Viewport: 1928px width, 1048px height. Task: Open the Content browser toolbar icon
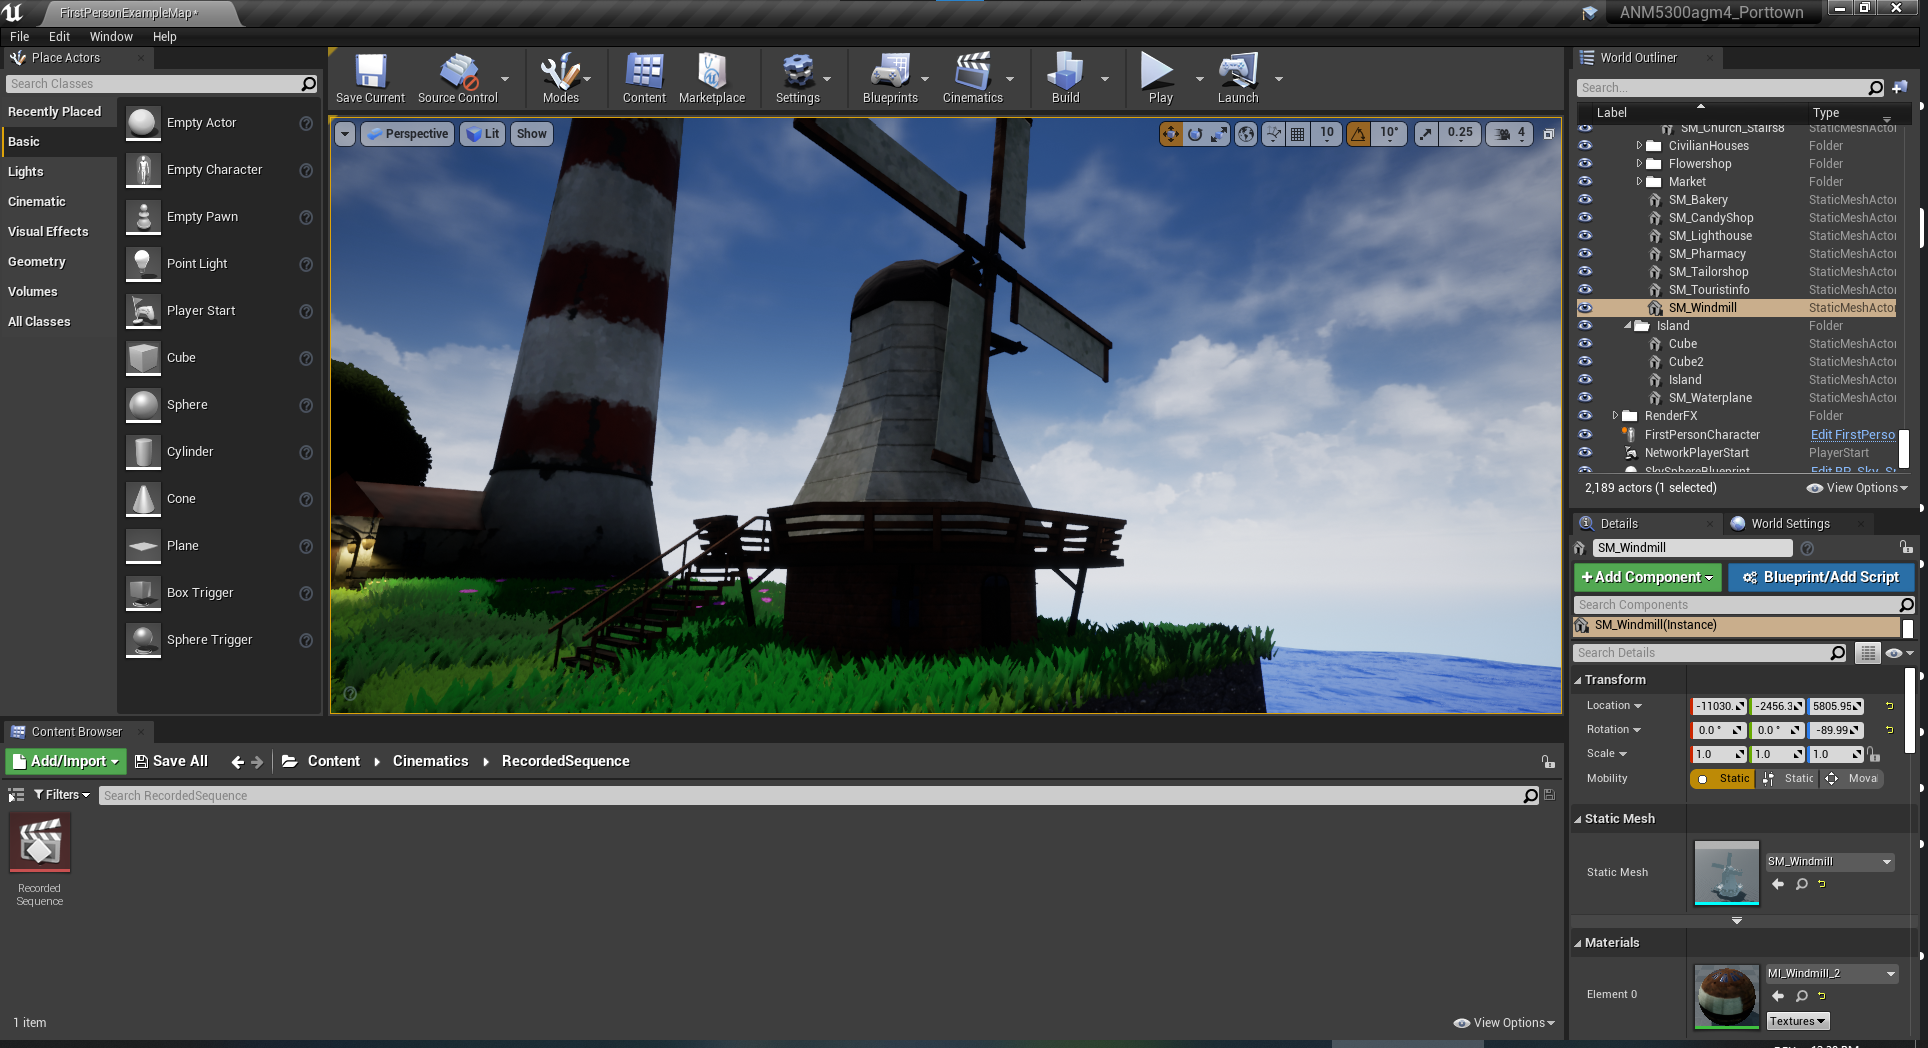pyautogui.click(x=644, y=78)
